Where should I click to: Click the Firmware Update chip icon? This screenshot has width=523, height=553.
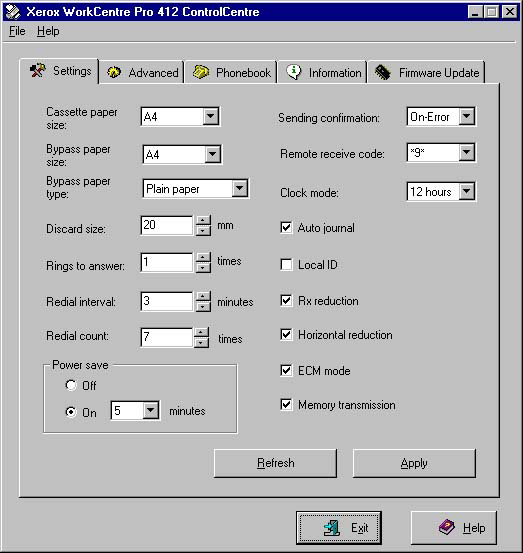tap(383, 72)
